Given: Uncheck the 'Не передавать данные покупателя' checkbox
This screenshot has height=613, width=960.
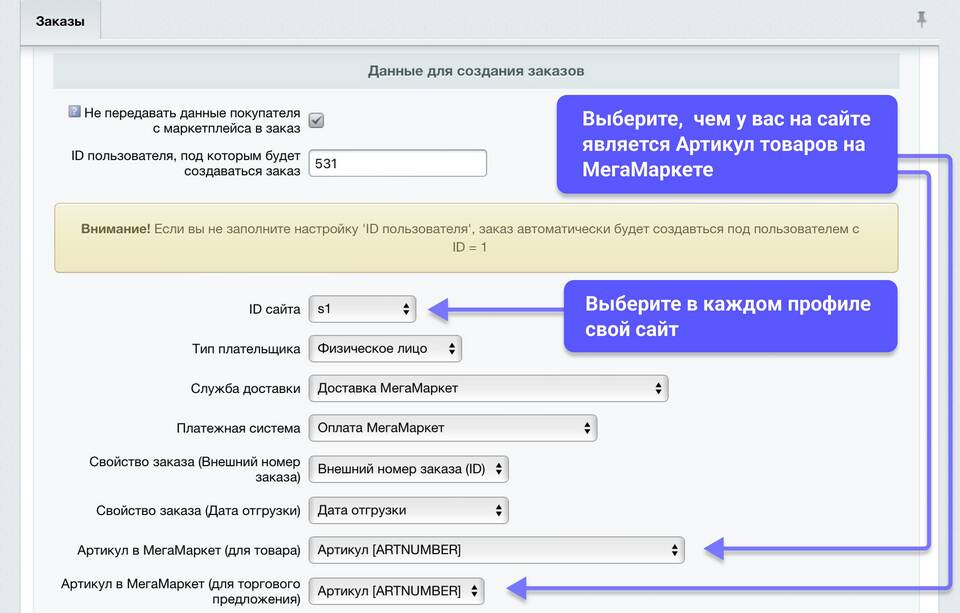Looking at the screenshot, I should click(316, 121).
